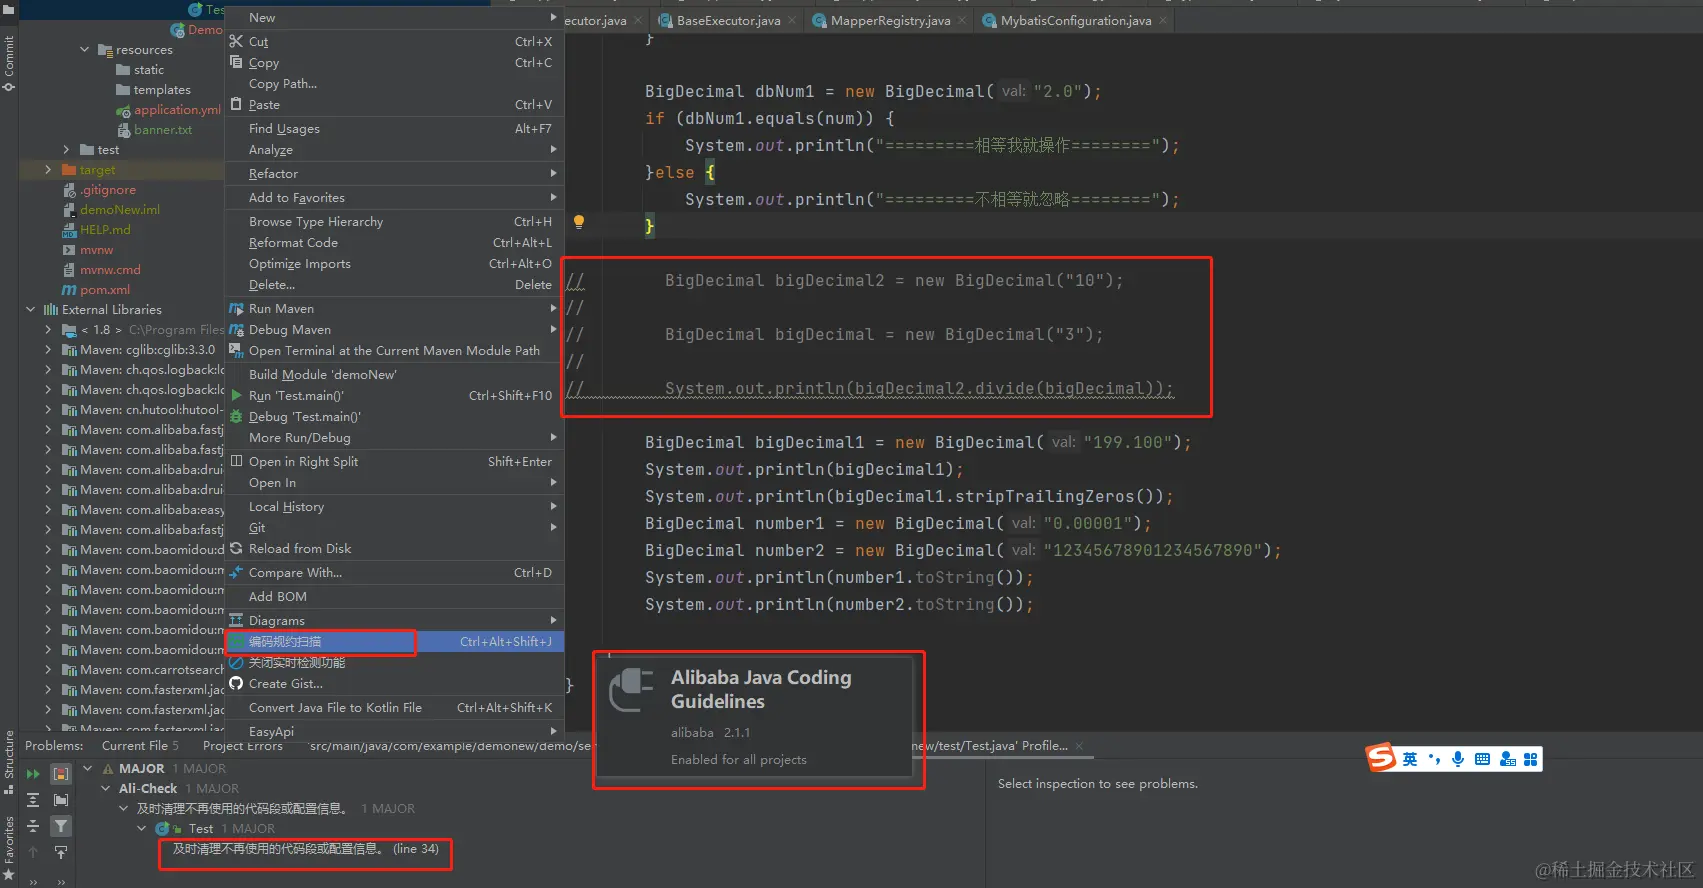
Task: Choose Optimize Imports menu entry
Action: tap(394, 264)
